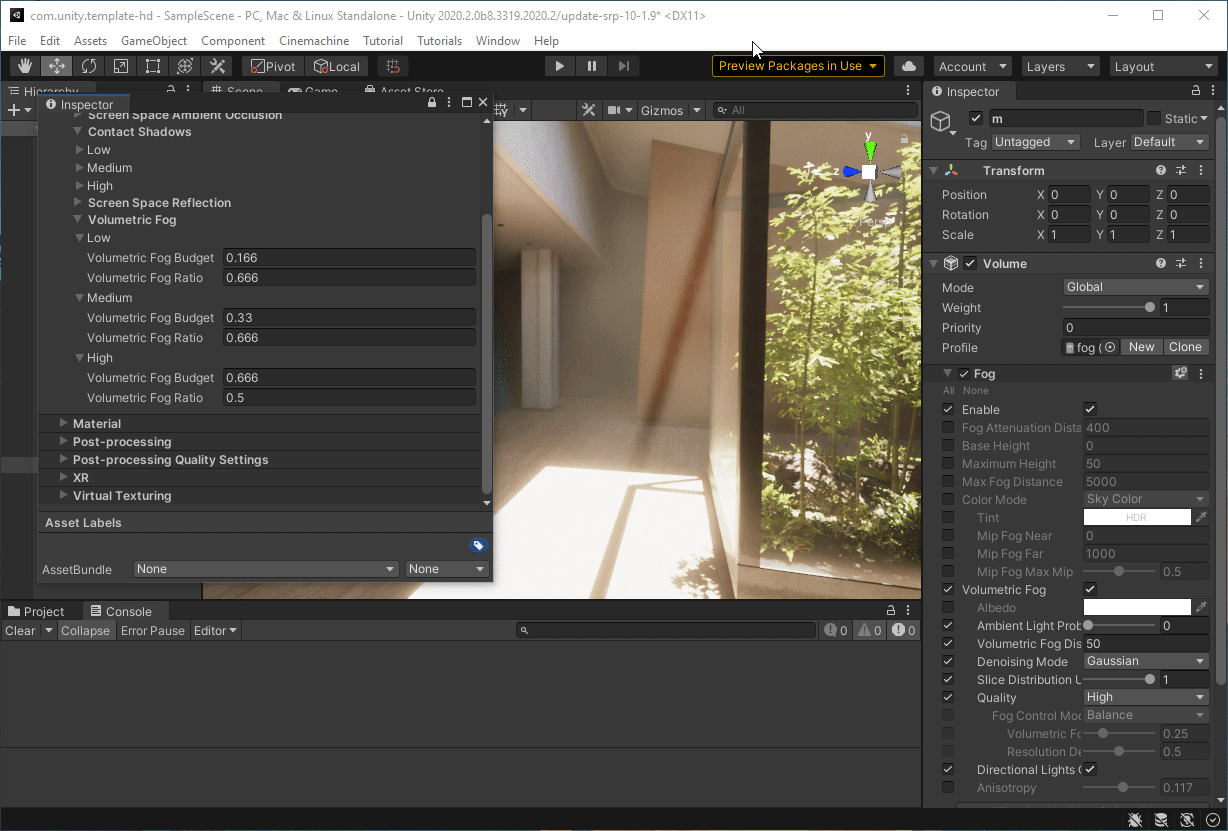This screenshot has height=831, width=1228.
Task: Open Volume component help icon
Action: point(1161,264)
